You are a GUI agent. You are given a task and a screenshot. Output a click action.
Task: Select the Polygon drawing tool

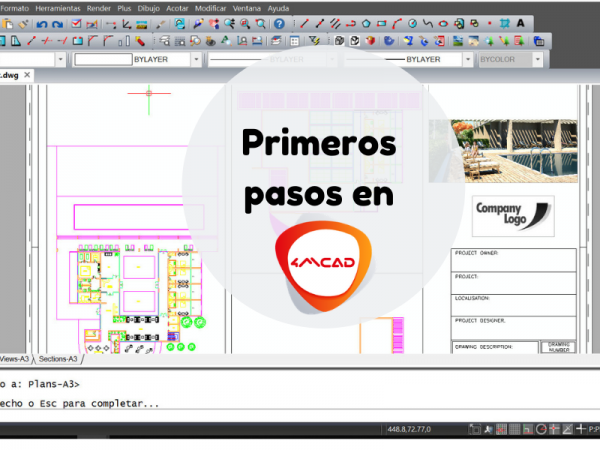tap(366, 24)
